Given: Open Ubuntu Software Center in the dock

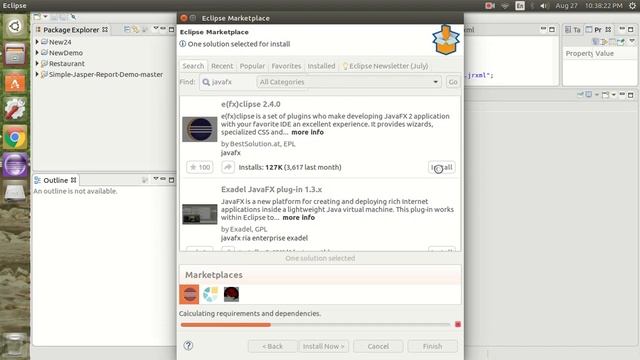Looking at the screenshot, I should (x=15, y=82).
